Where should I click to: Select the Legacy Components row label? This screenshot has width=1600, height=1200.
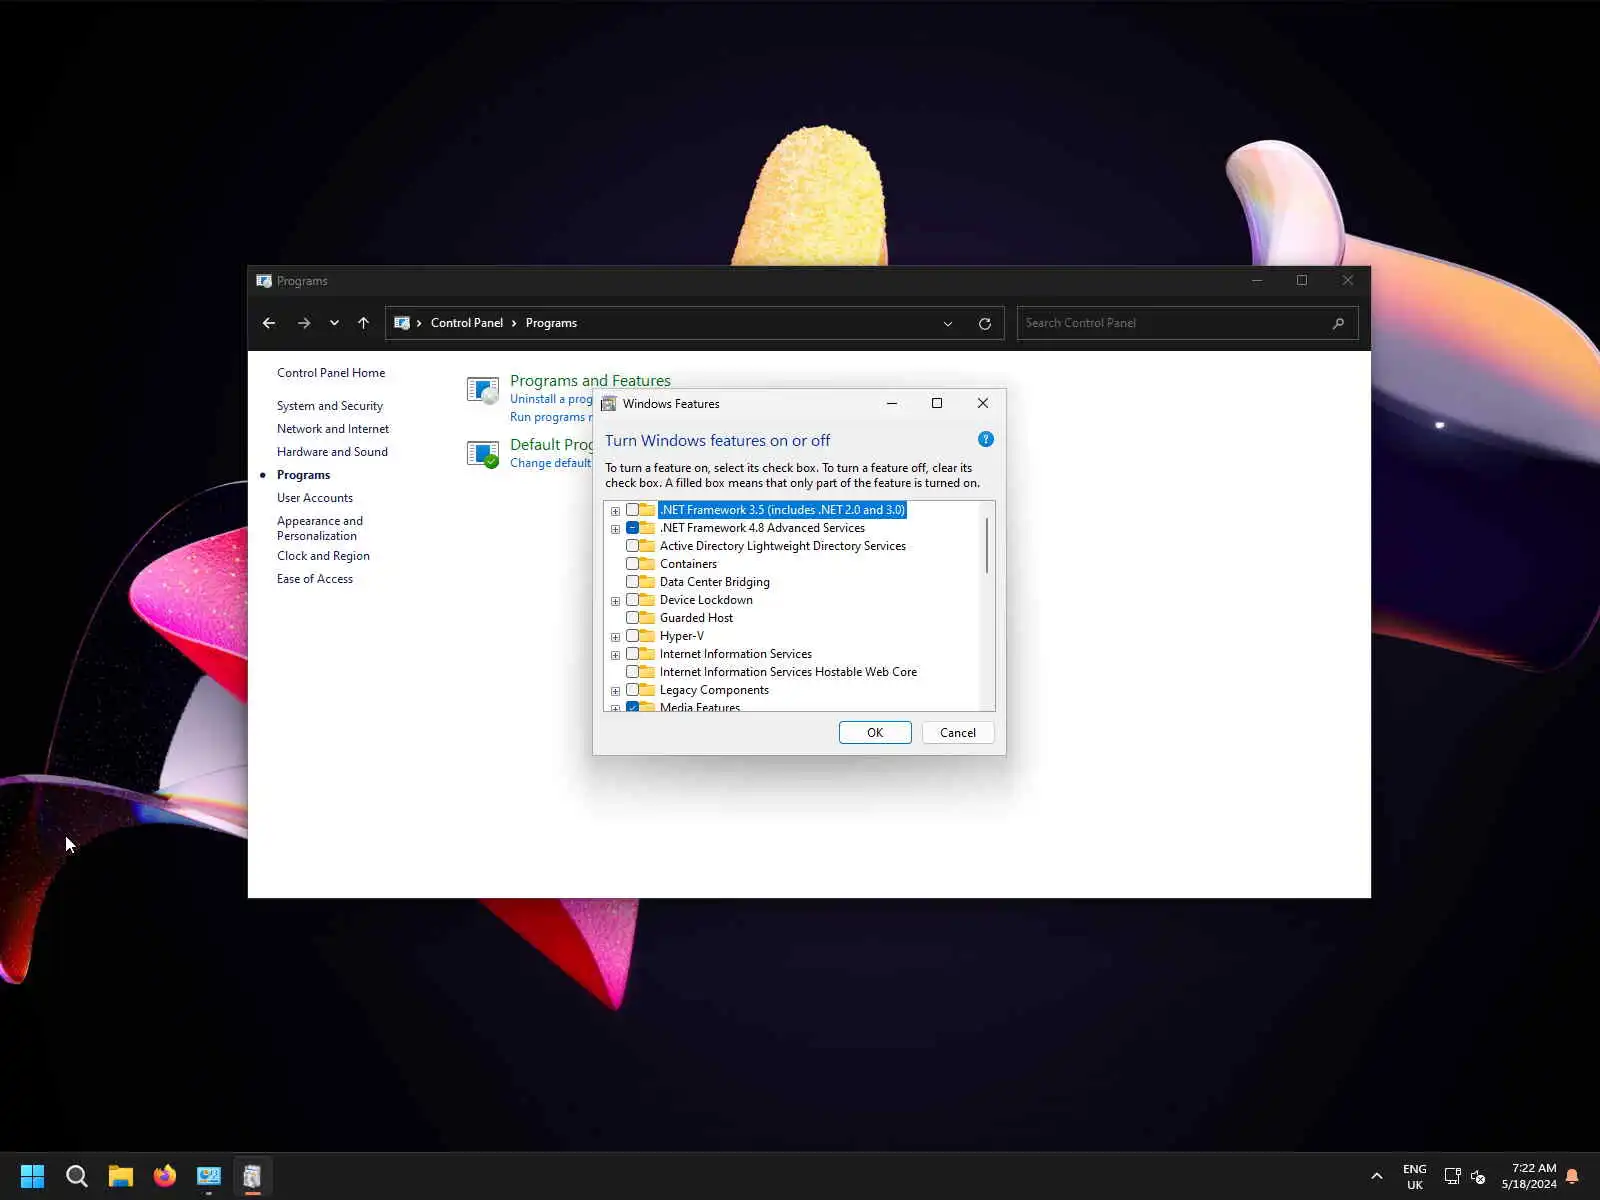point(714,690)
